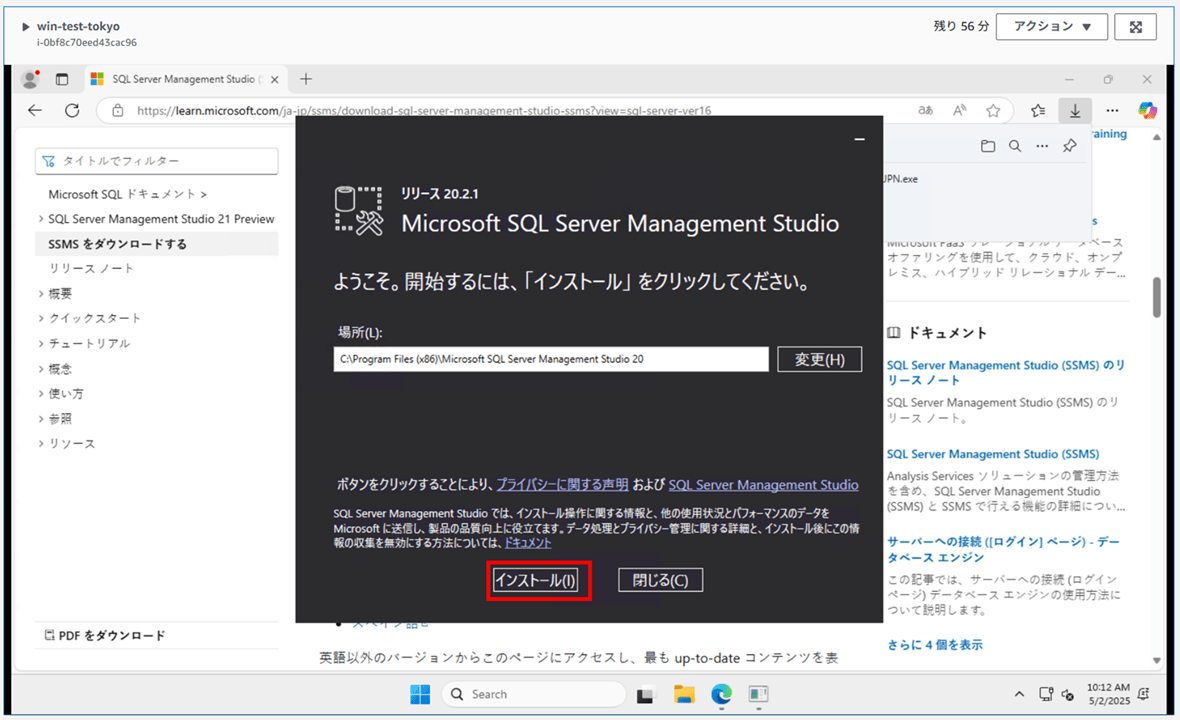Open the favorites list icon

pos(1039,111)
